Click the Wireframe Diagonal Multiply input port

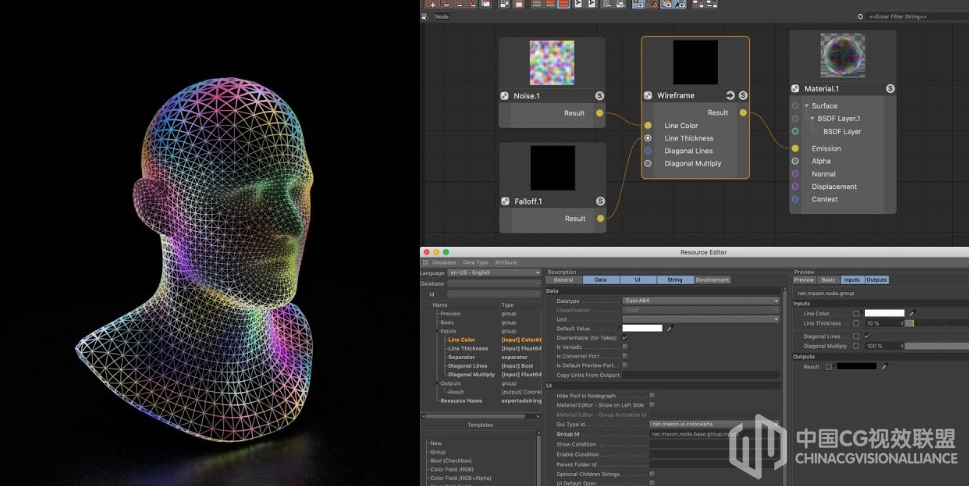coord(648,164)
